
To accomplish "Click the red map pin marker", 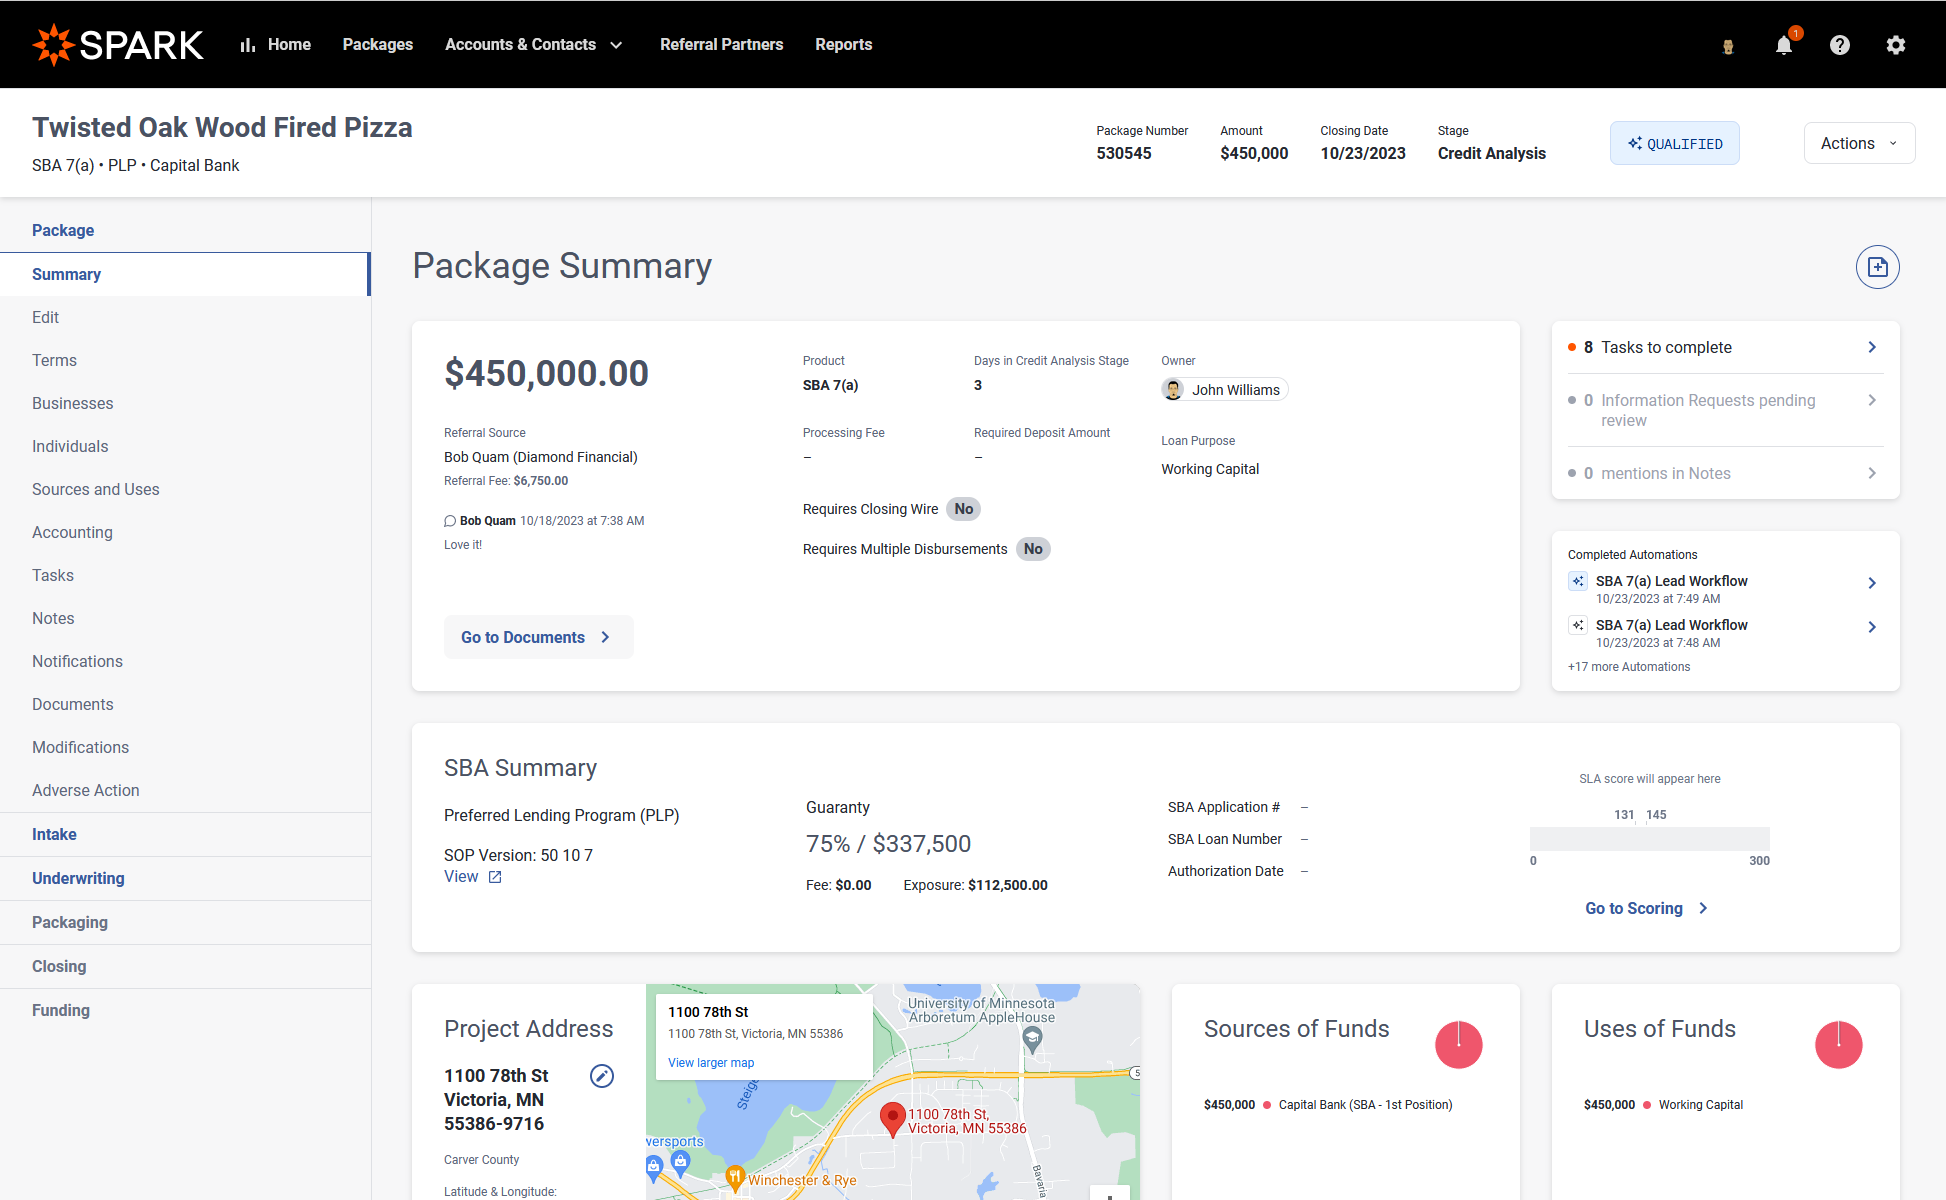I will (892, 1120).
